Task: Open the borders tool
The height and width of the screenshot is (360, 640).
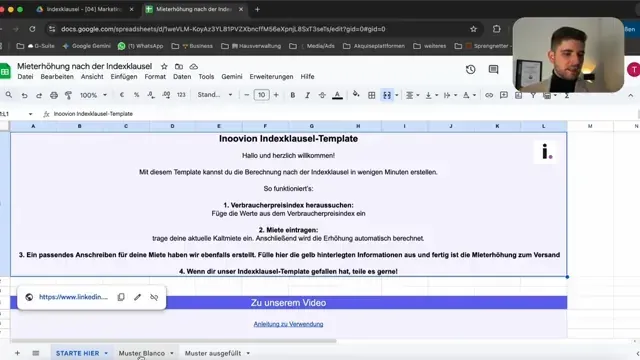Action: coord(371,95)
